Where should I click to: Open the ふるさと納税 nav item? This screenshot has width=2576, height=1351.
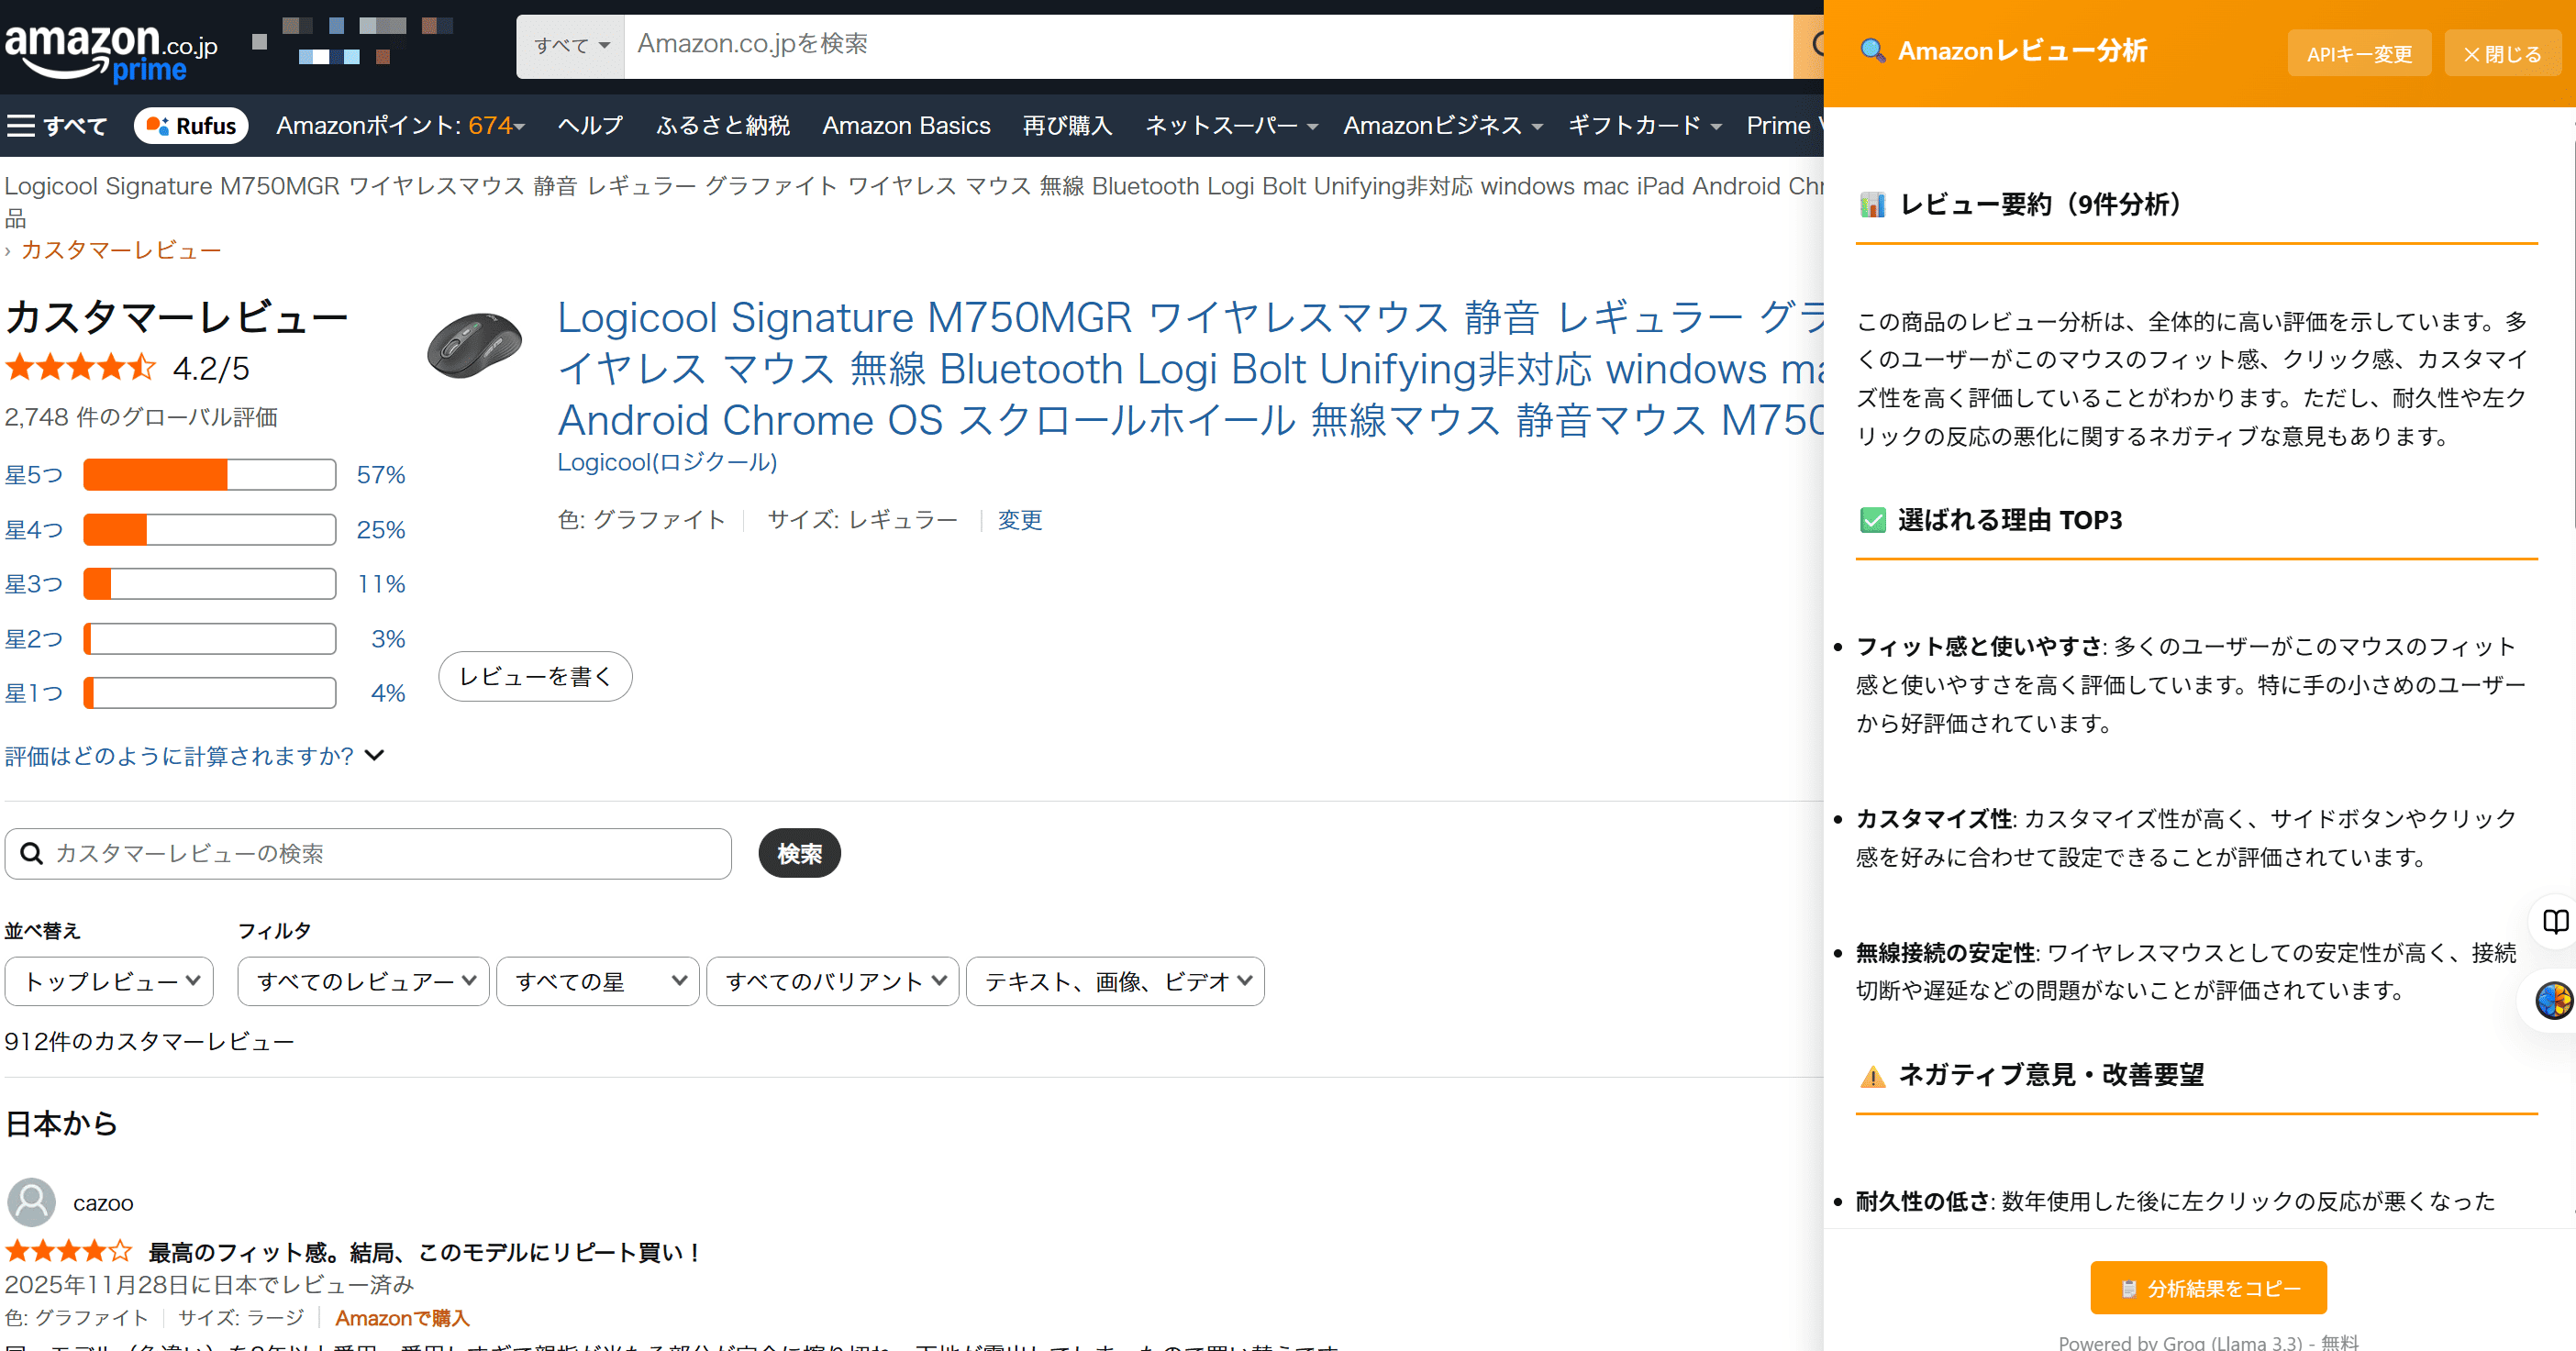[722, 126]
